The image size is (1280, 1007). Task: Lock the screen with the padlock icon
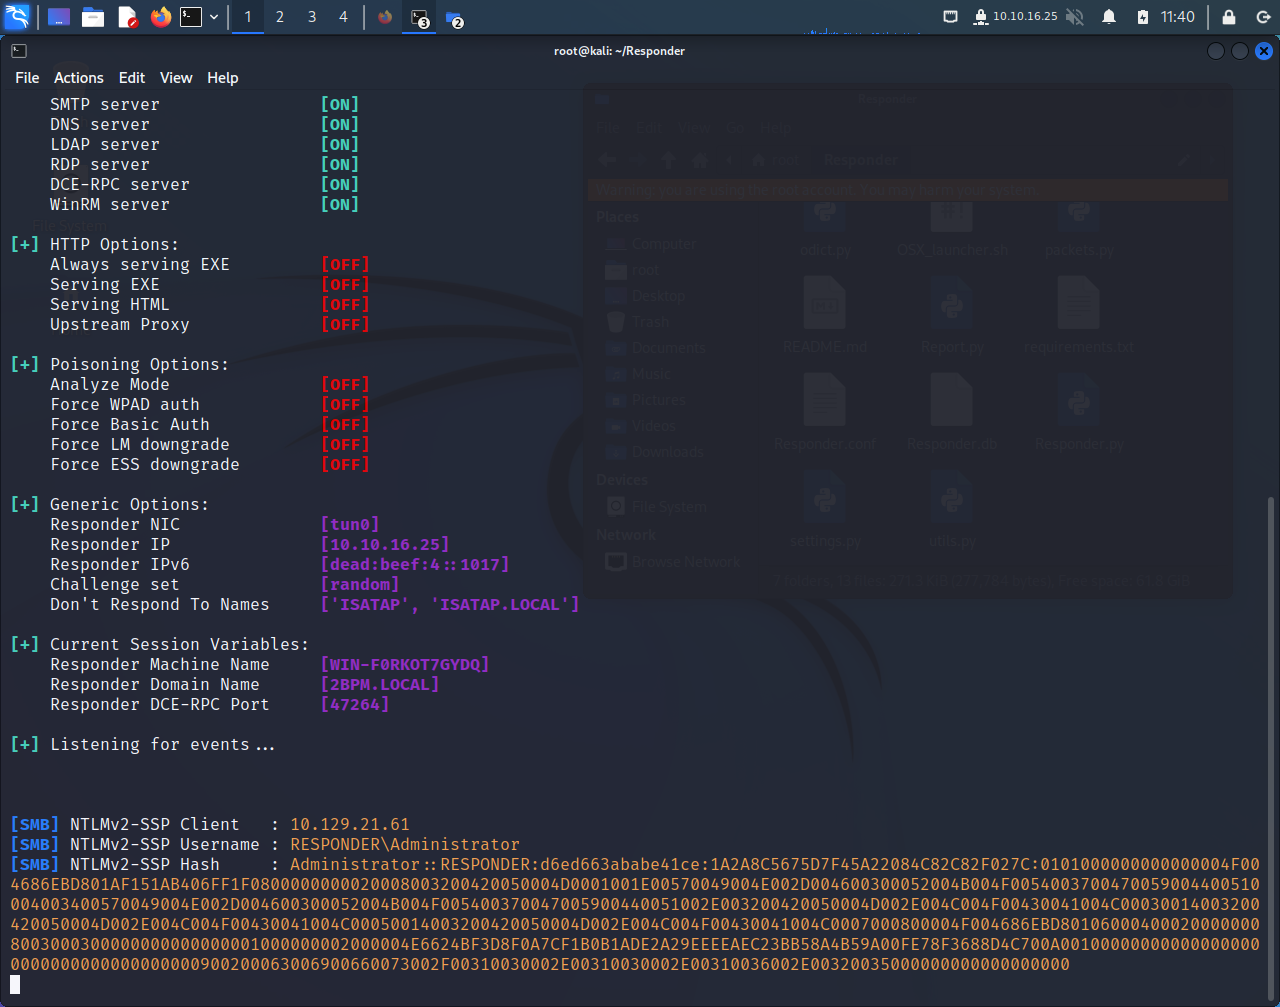[x=1229, y=17]
